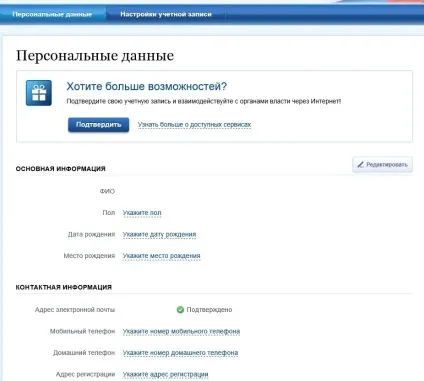Click the Персональные данные page heading

(95, 56)
